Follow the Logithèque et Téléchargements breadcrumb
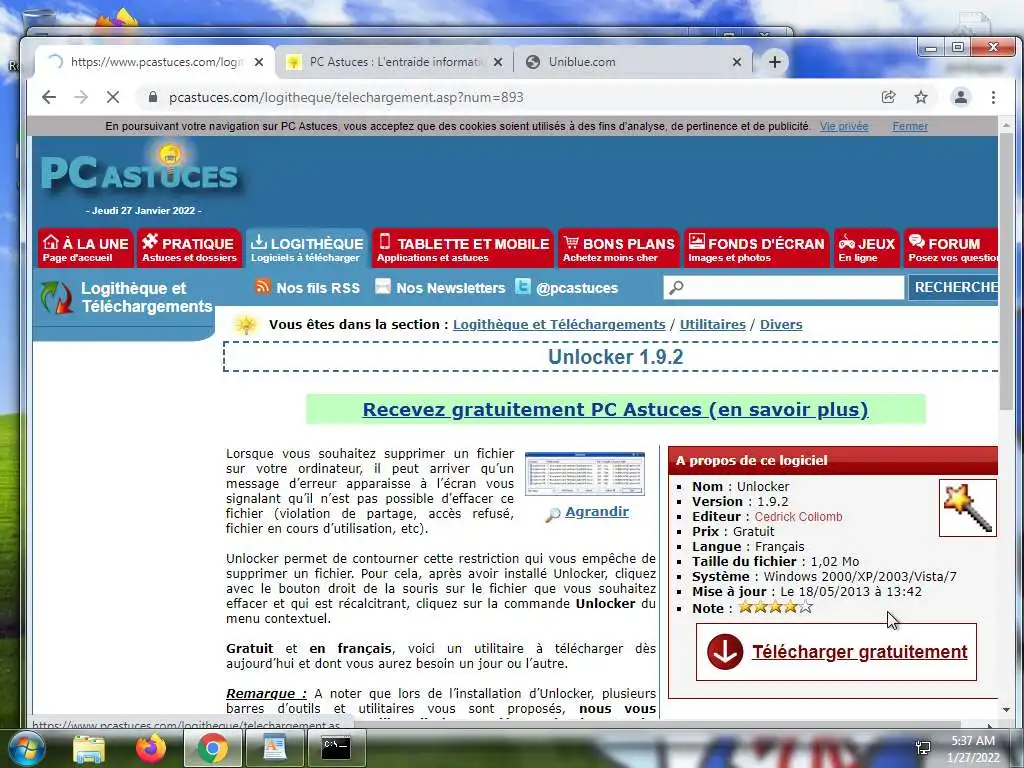 pos(559,325)
